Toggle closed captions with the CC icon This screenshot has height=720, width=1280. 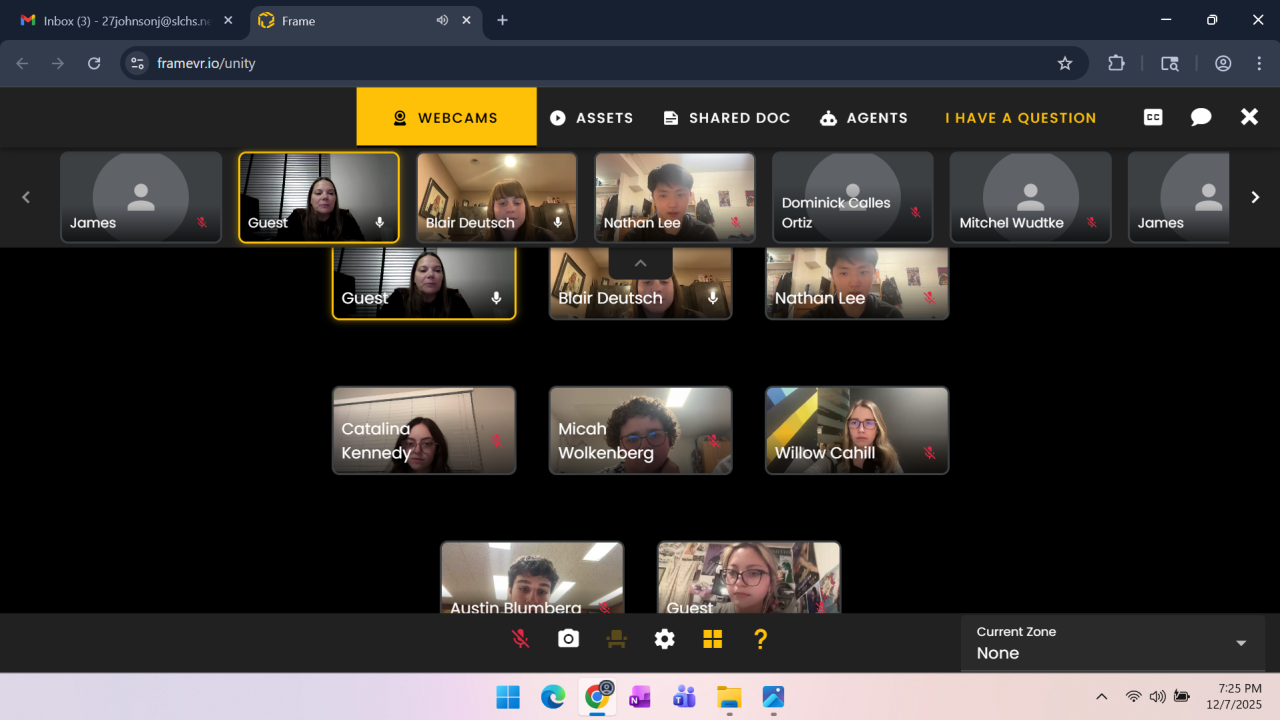pos(1153,117)
